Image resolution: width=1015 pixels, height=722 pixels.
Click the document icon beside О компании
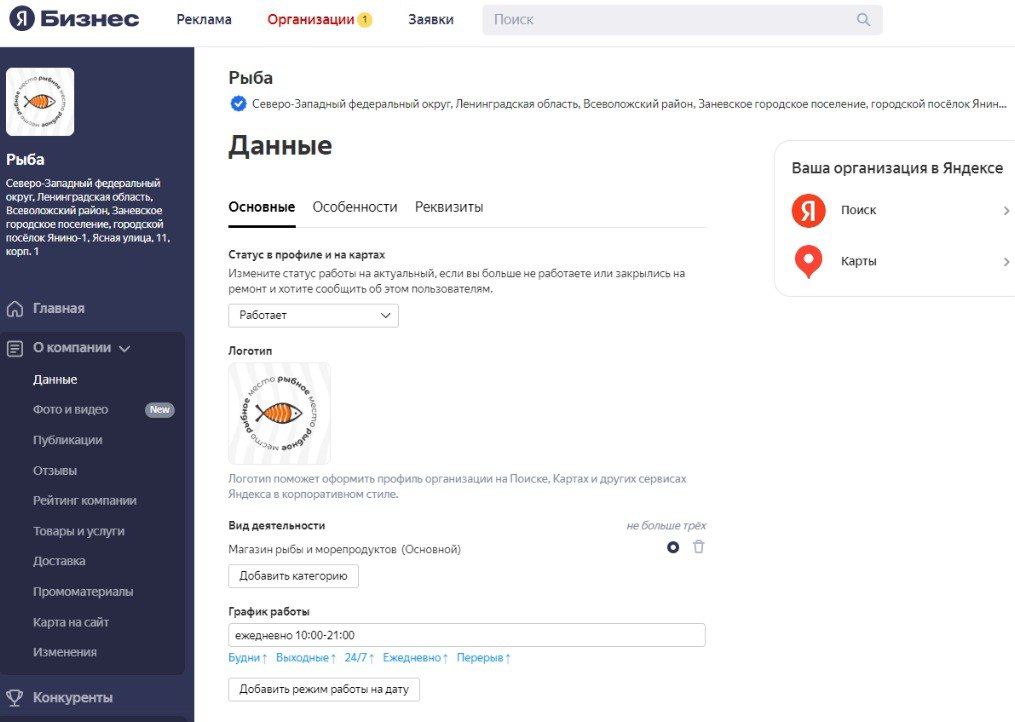(15, 348)
